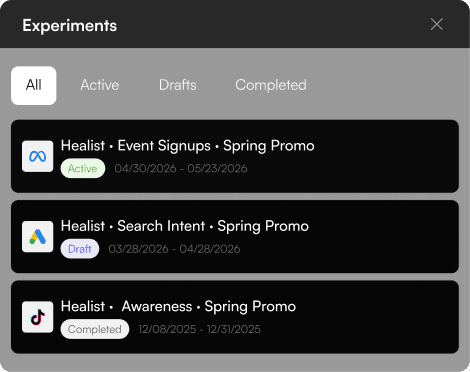Open the Completed tab
Screen dimensions: 470x372
271,85
